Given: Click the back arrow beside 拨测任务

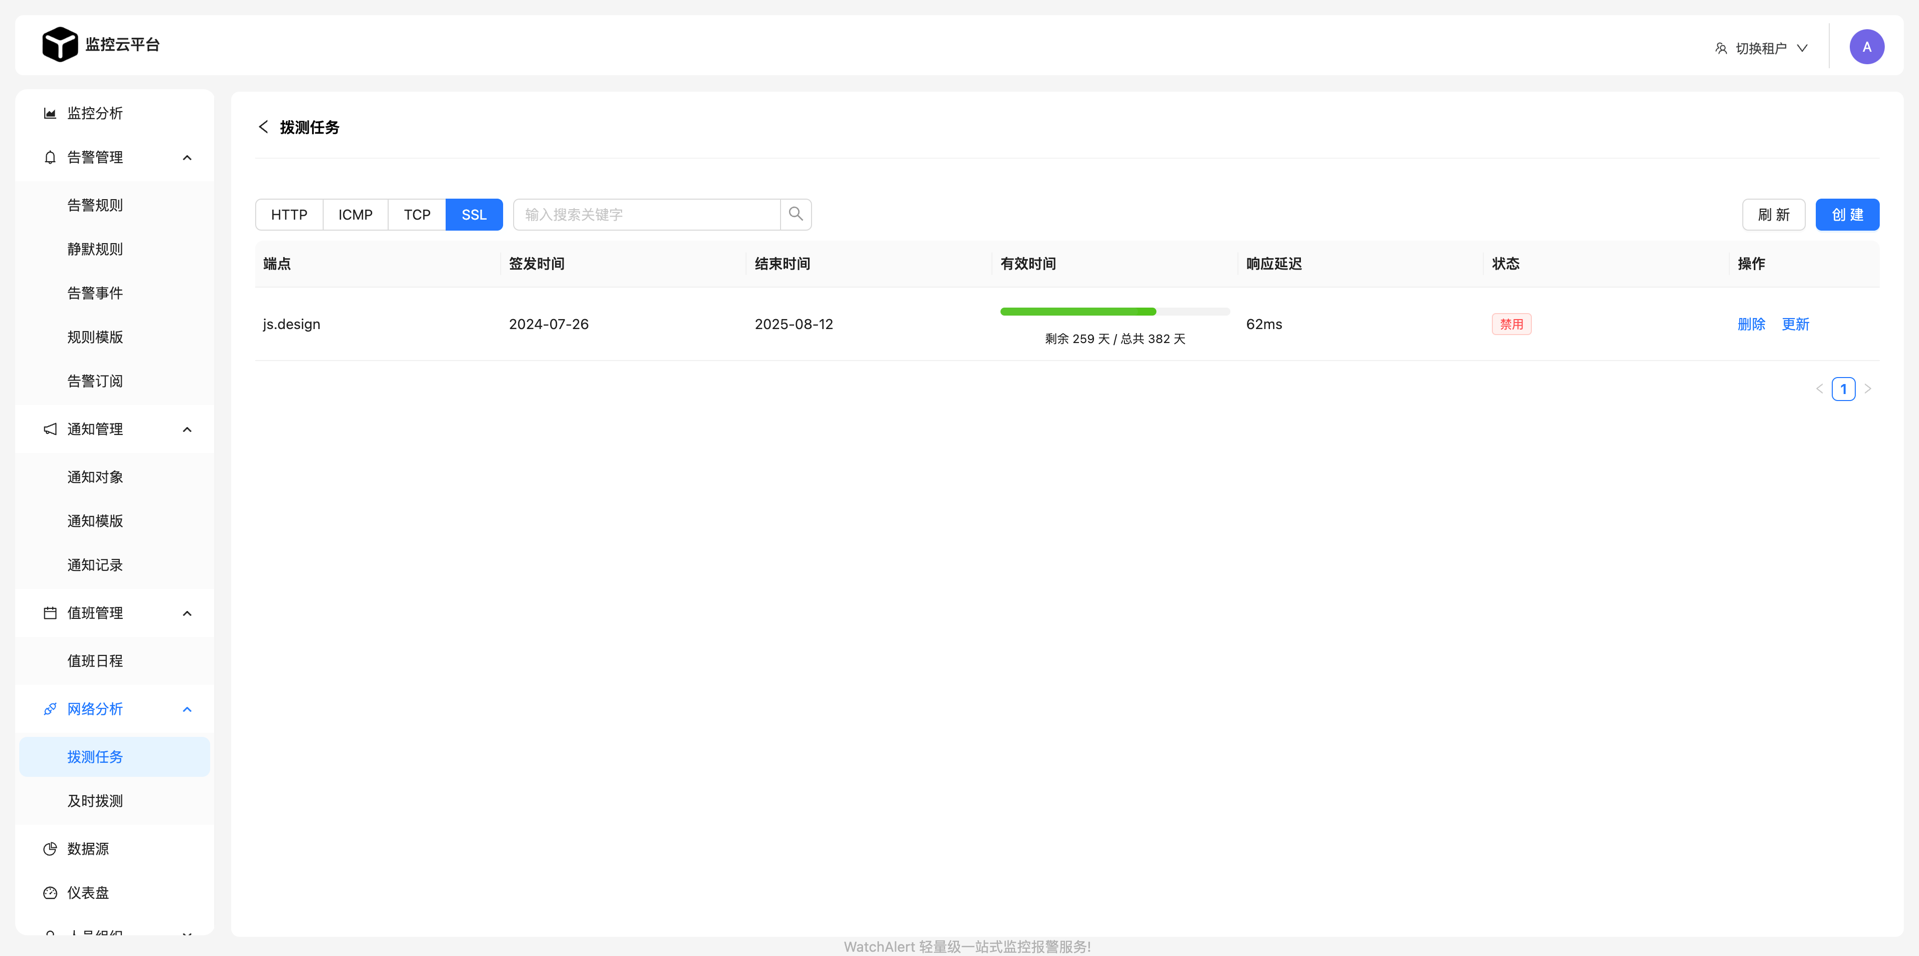Looking at the screenshot, I should coord(263,127).
